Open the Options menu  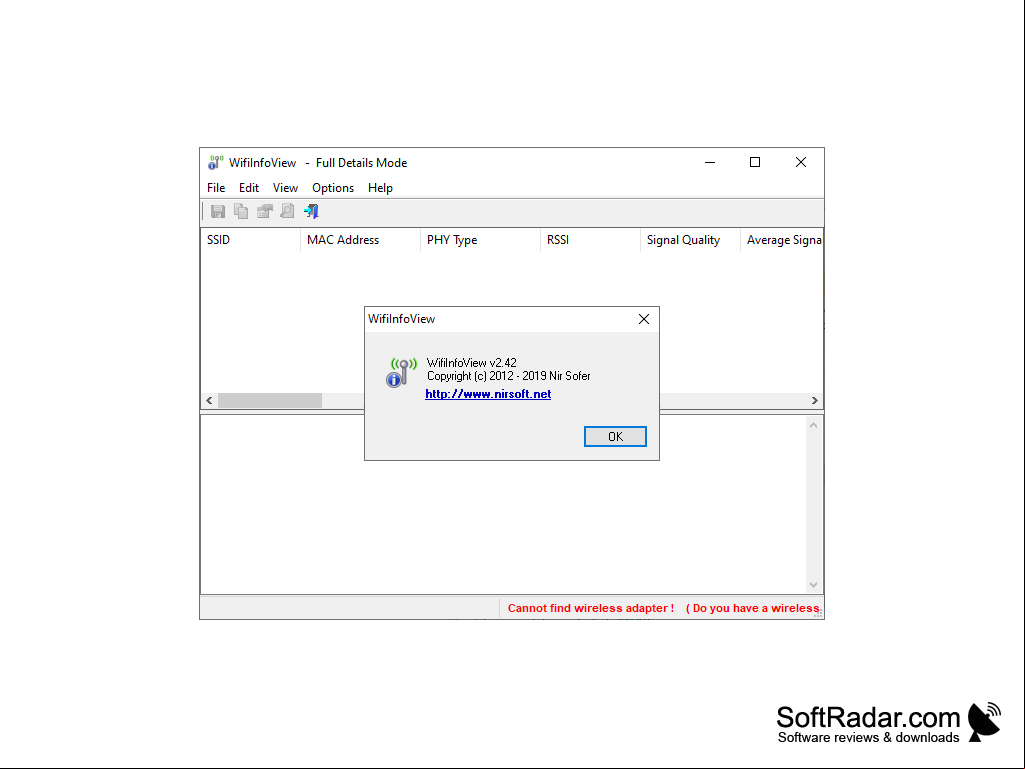[x=333, y=188]
